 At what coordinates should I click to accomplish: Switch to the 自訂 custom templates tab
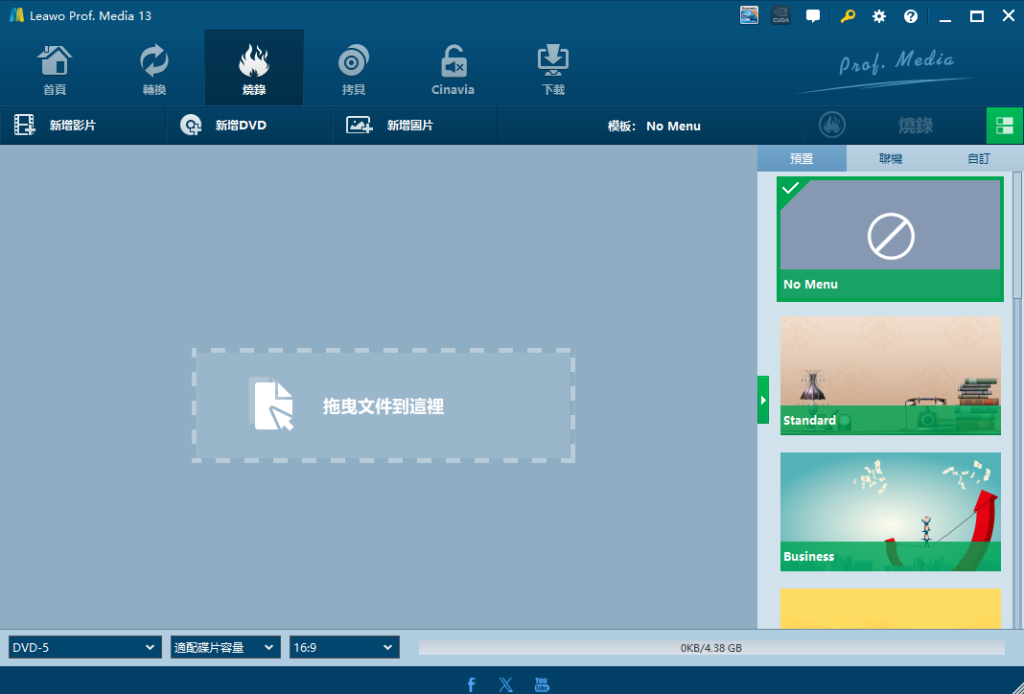(x=978, y=159)
